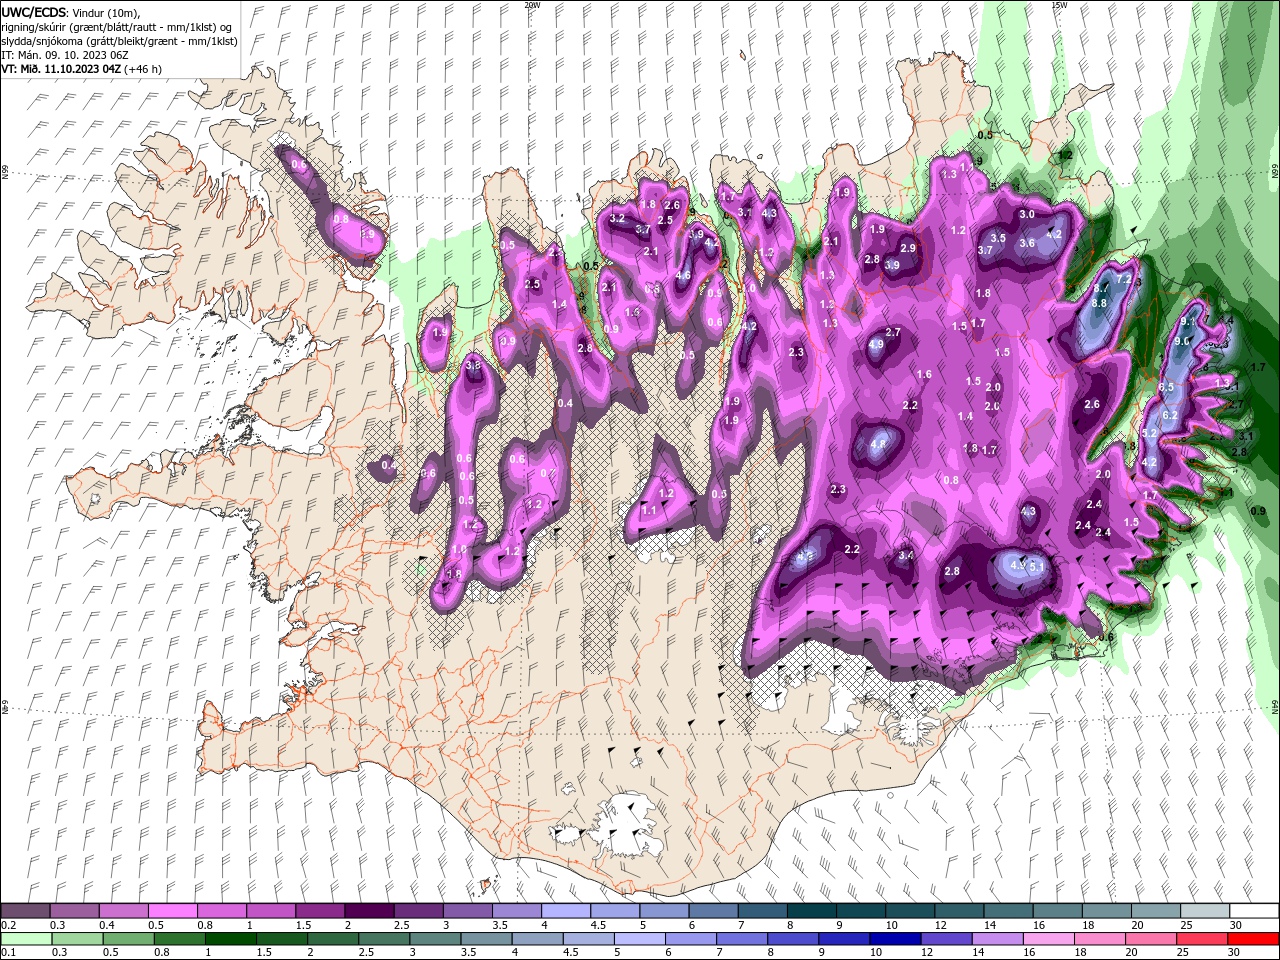Viewport: 1280px width, 960px height.
Task: Pick the bright red last swatch of lower scale
Action: pos(1255,939)
